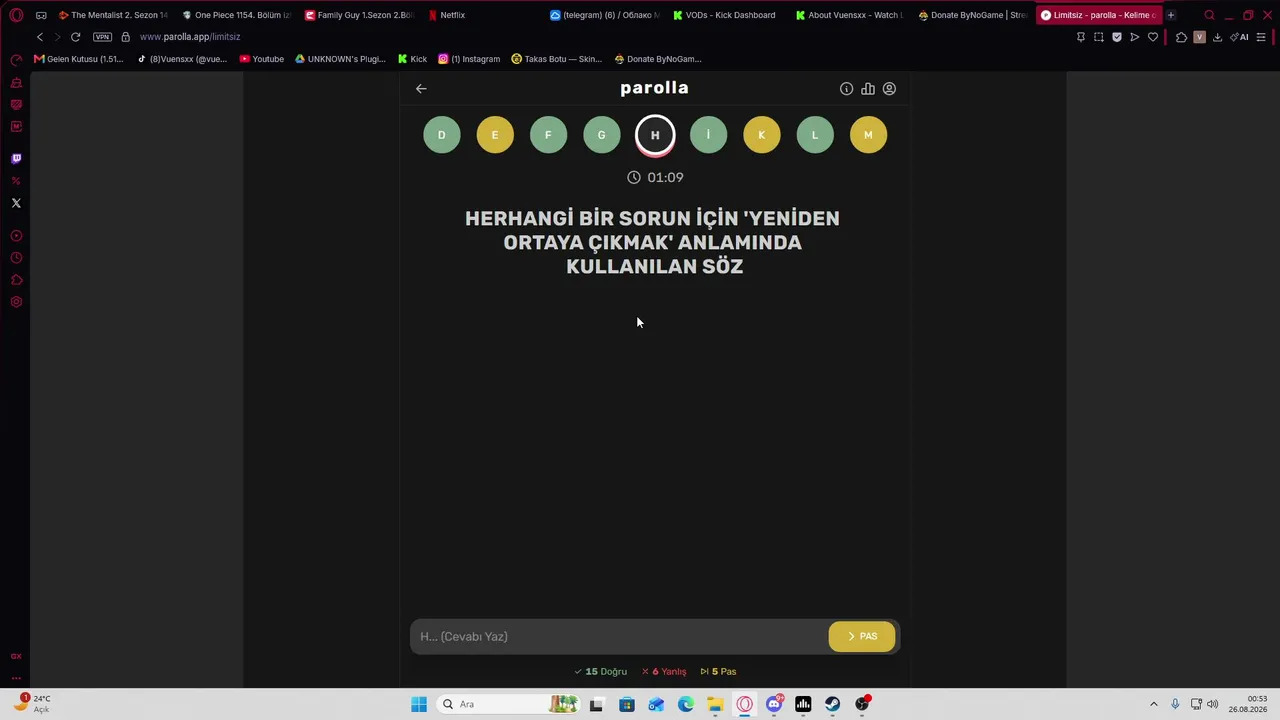Toggle the VPN badge
This screenshot has width=1280, height=720.
click(102, 37)
